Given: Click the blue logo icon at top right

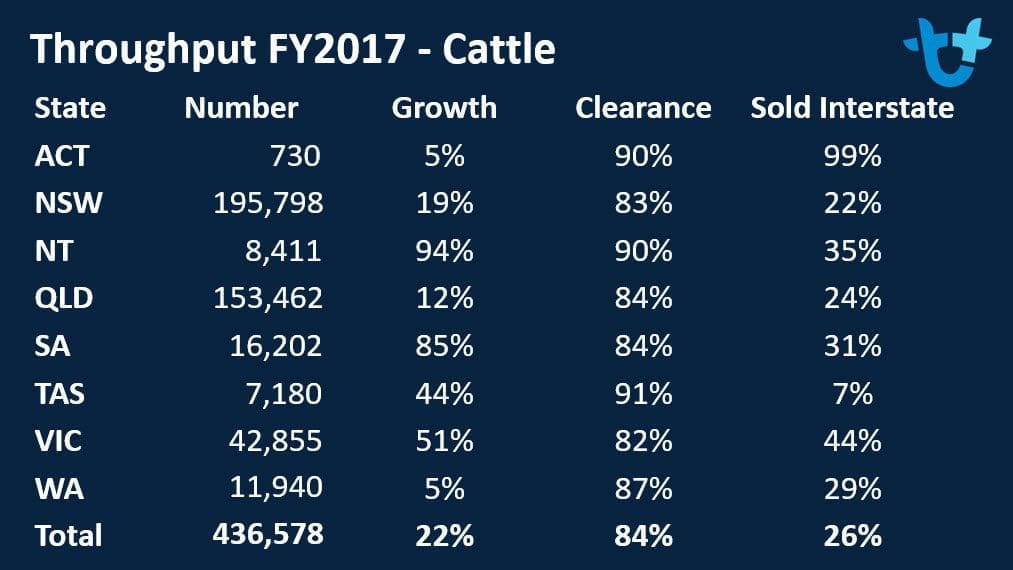Looking at the screenshot, I should pos(947,50).
